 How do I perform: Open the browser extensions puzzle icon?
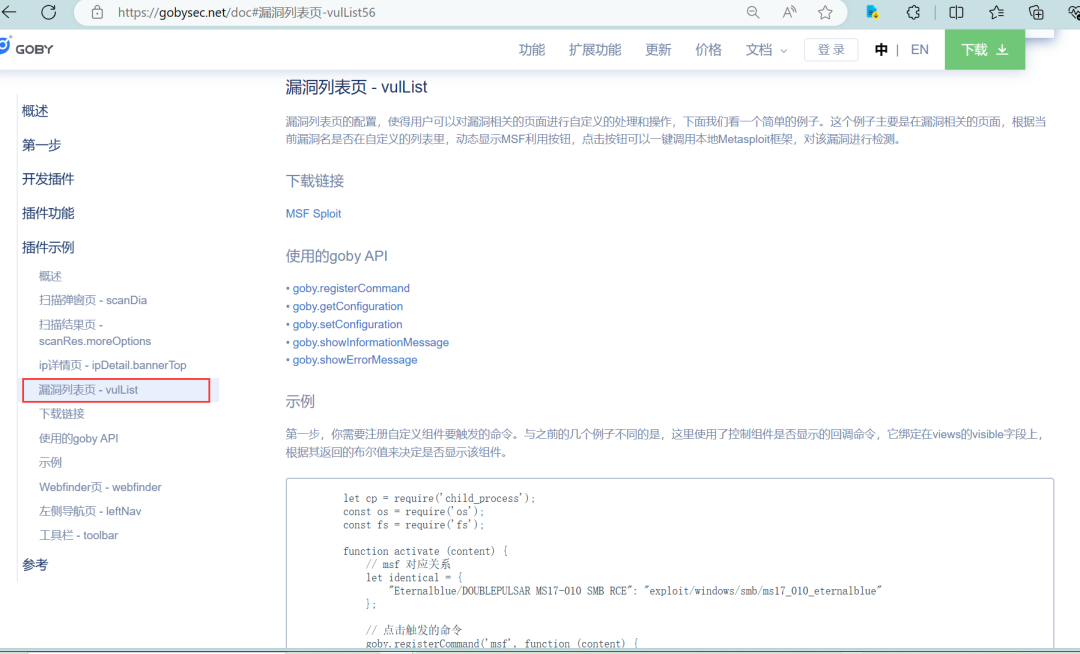click(913, 12)
